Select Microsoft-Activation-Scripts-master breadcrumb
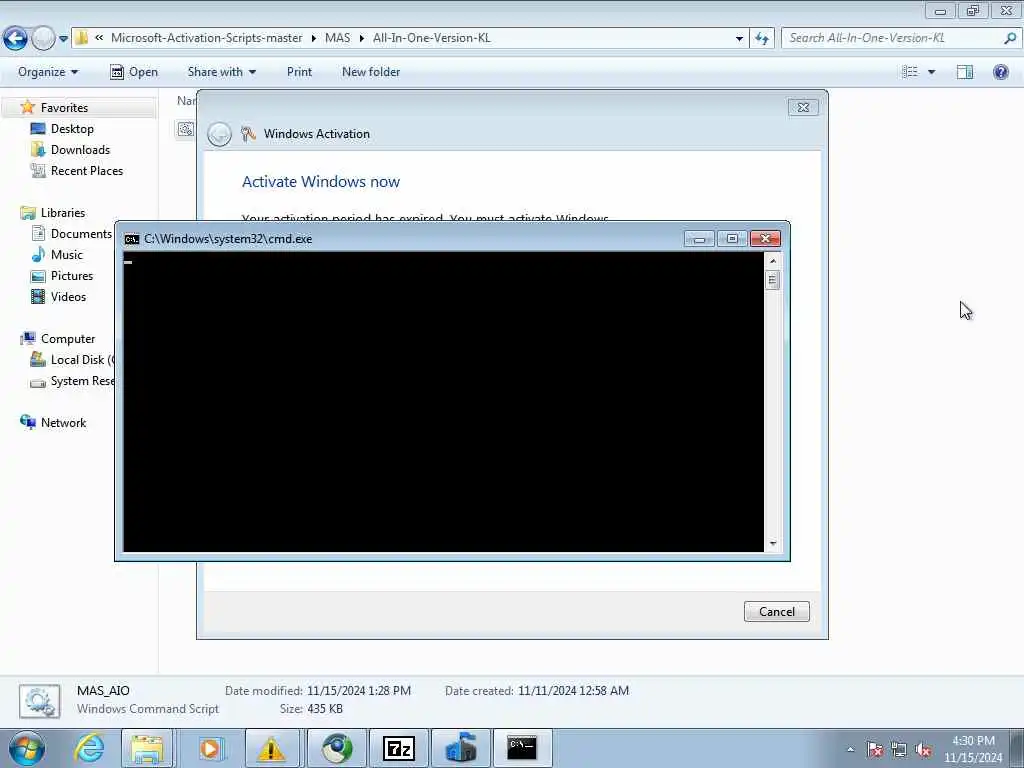Image resolution: width=1024 pixels, height=768 pixels. tap(206, 38)
